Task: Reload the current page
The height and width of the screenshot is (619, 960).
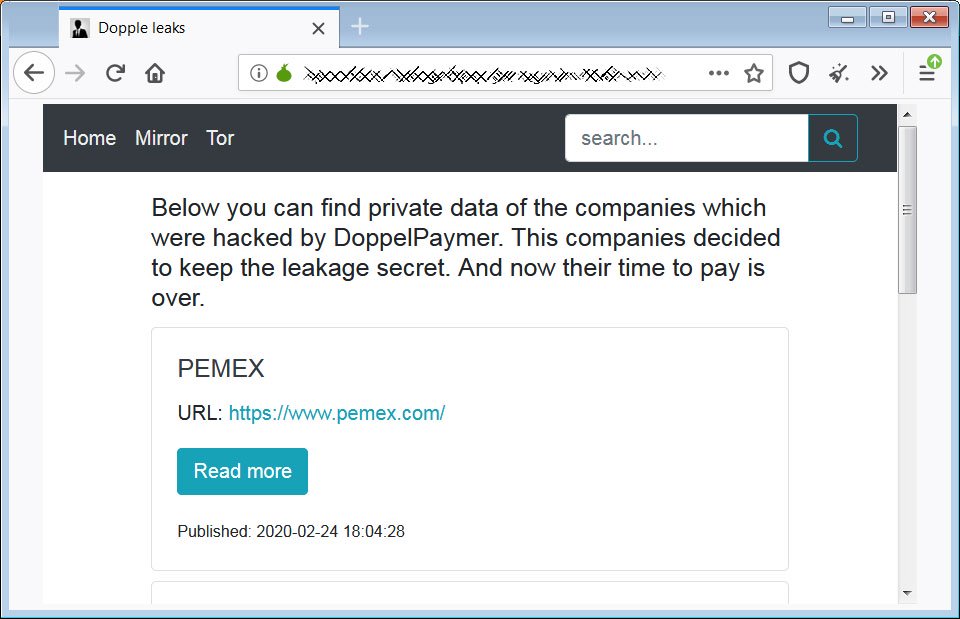Action: [x=115, y=73]
